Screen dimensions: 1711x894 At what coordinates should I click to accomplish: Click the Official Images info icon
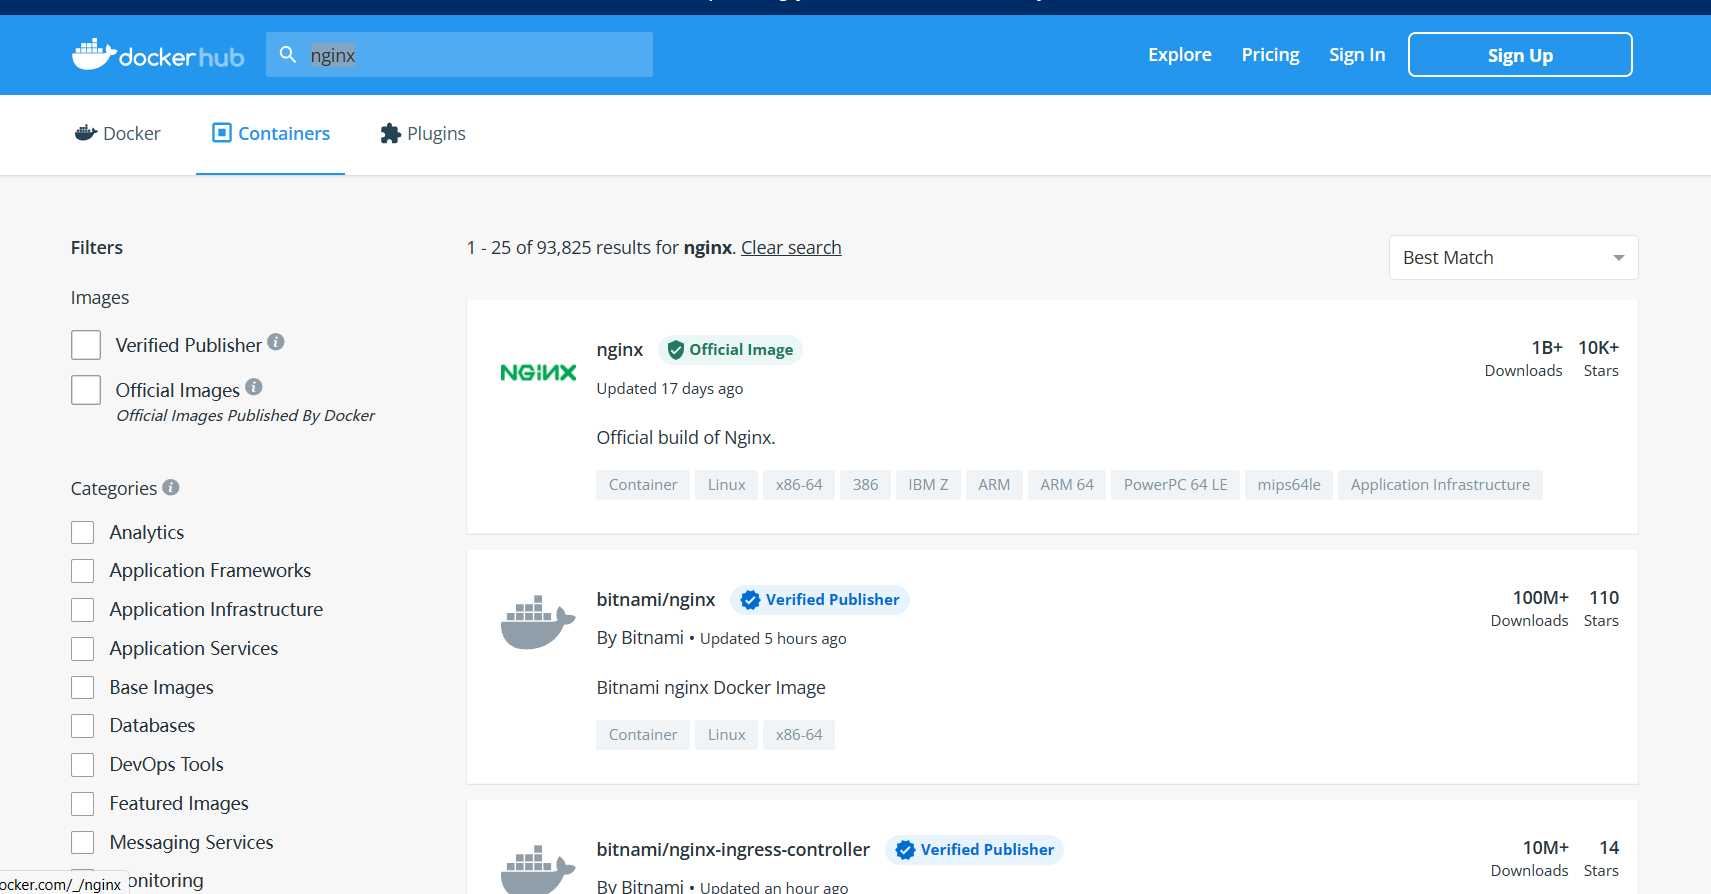[254, 387]
